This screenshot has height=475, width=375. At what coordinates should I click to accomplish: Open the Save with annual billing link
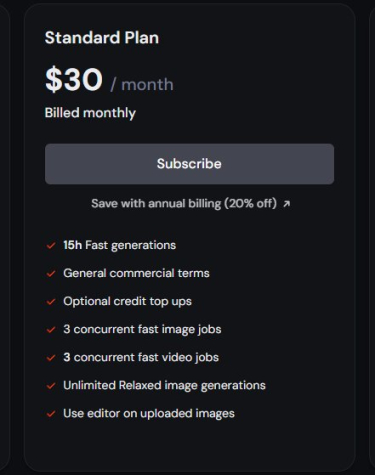coord(184,203)
